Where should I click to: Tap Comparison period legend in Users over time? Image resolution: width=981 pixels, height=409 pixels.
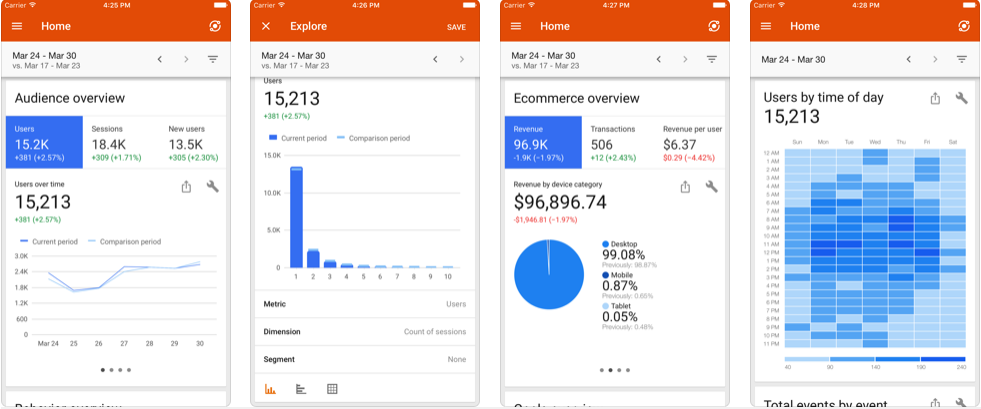point(124,241)
